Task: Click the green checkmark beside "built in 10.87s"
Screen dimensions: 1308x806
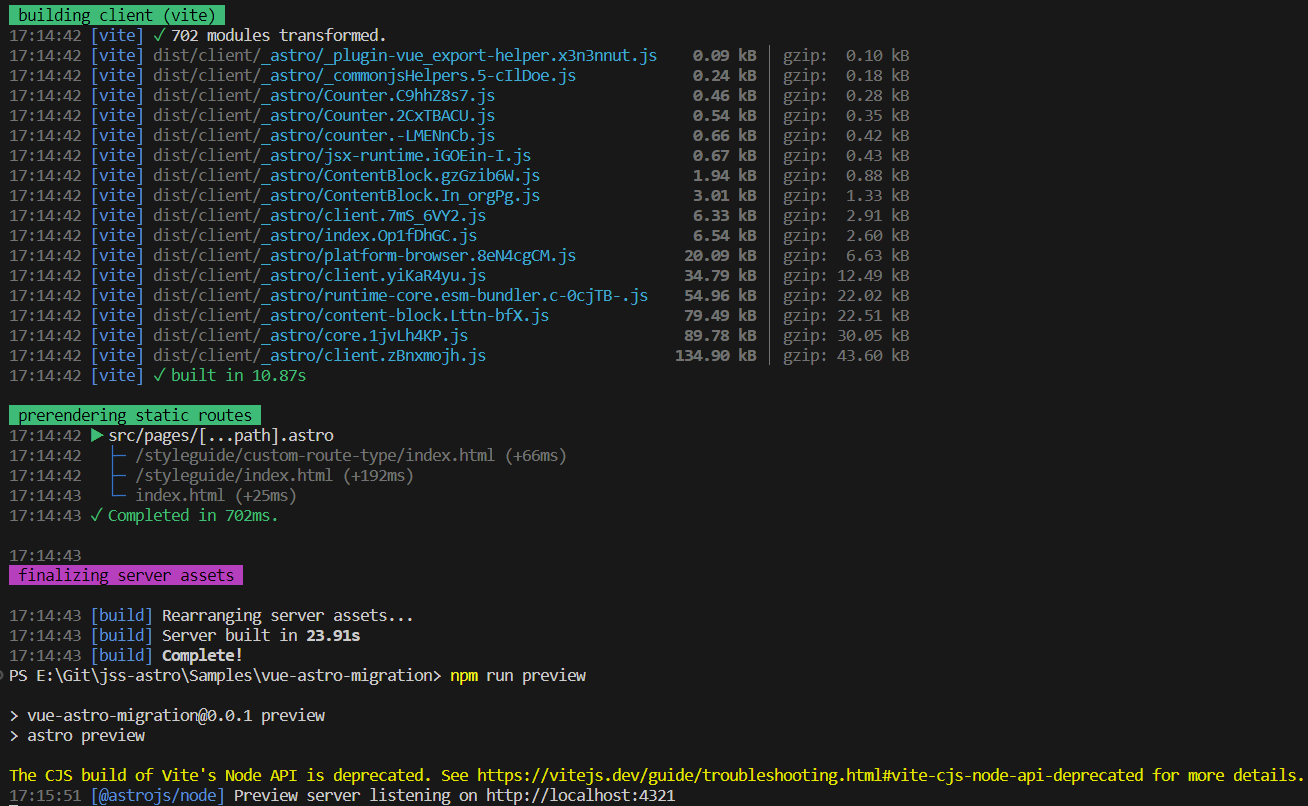Action: 159,376
